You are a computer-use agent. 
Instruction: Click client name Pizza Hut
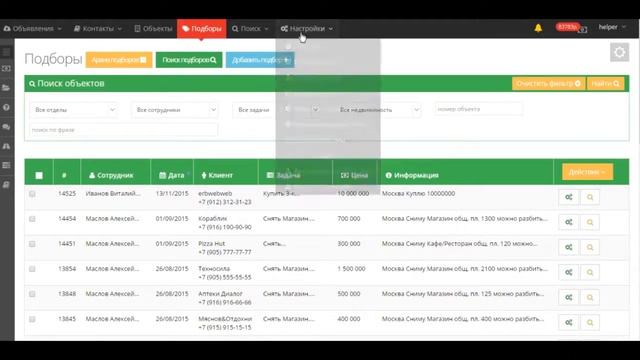point(211,244)
